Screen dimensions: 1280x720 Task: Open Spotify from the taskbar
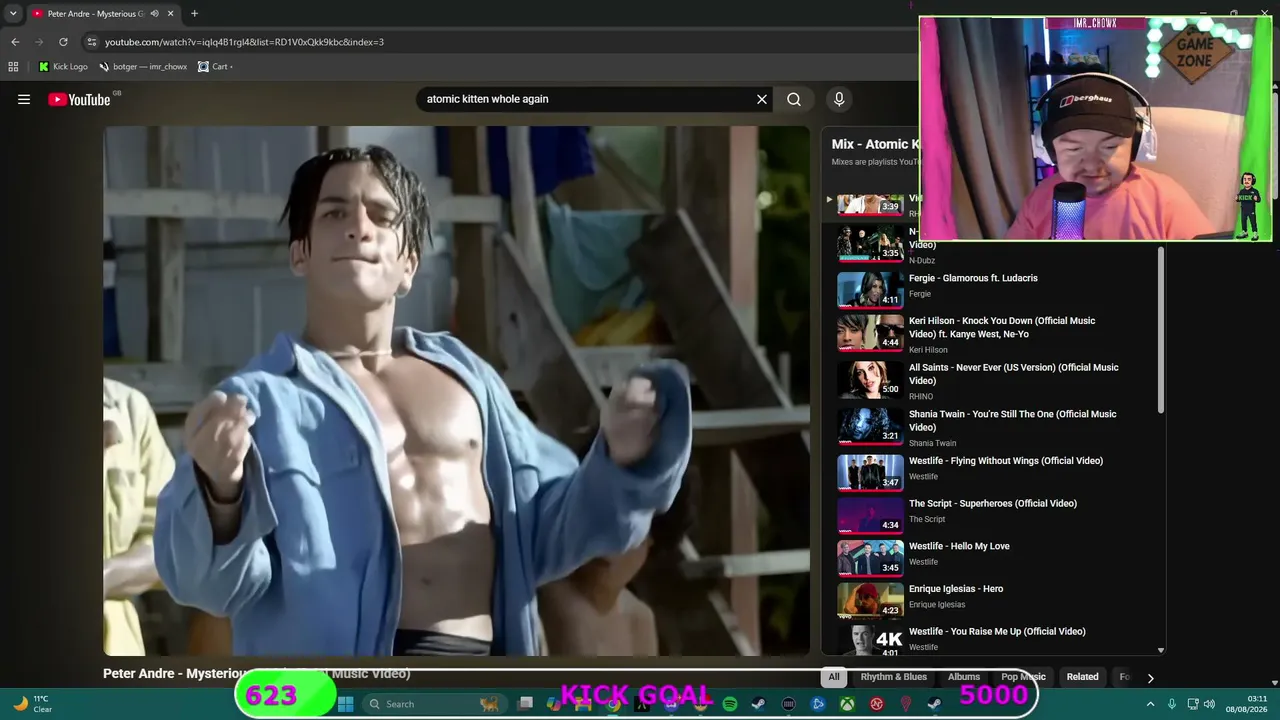pyautogui.click(x=730, y=704)
